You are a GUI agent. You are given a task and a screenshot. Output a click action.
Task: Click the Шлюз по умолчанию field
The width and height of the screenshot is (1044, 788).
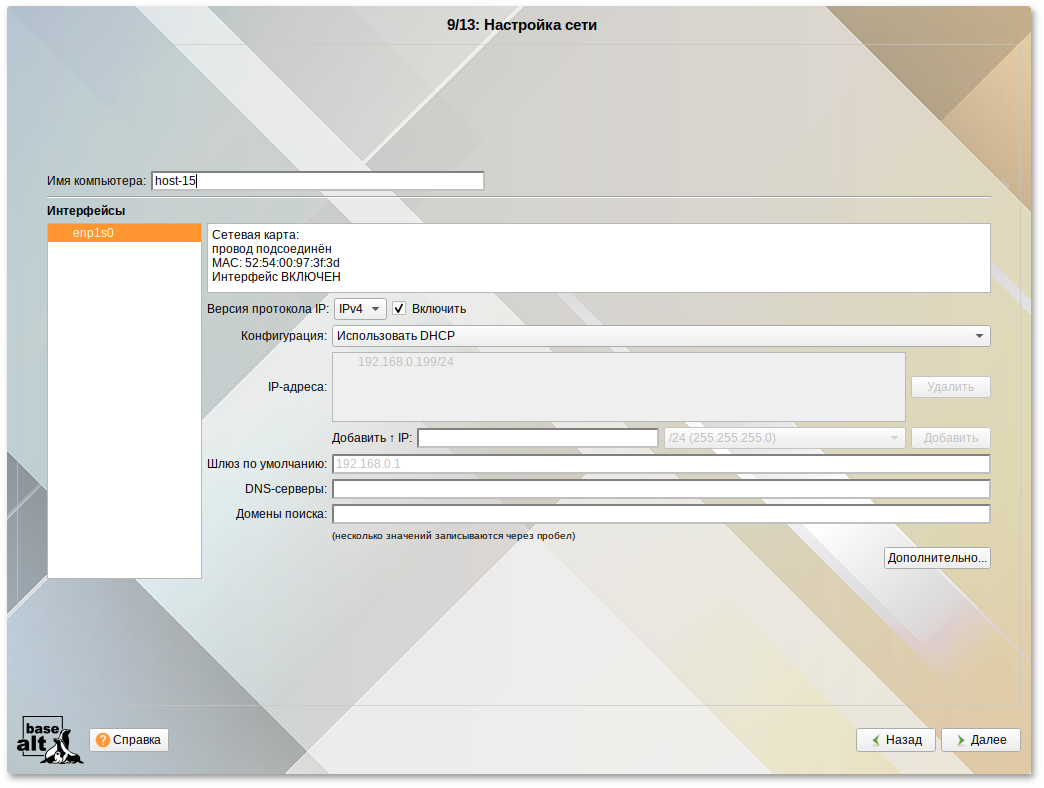tap(660, 464)
